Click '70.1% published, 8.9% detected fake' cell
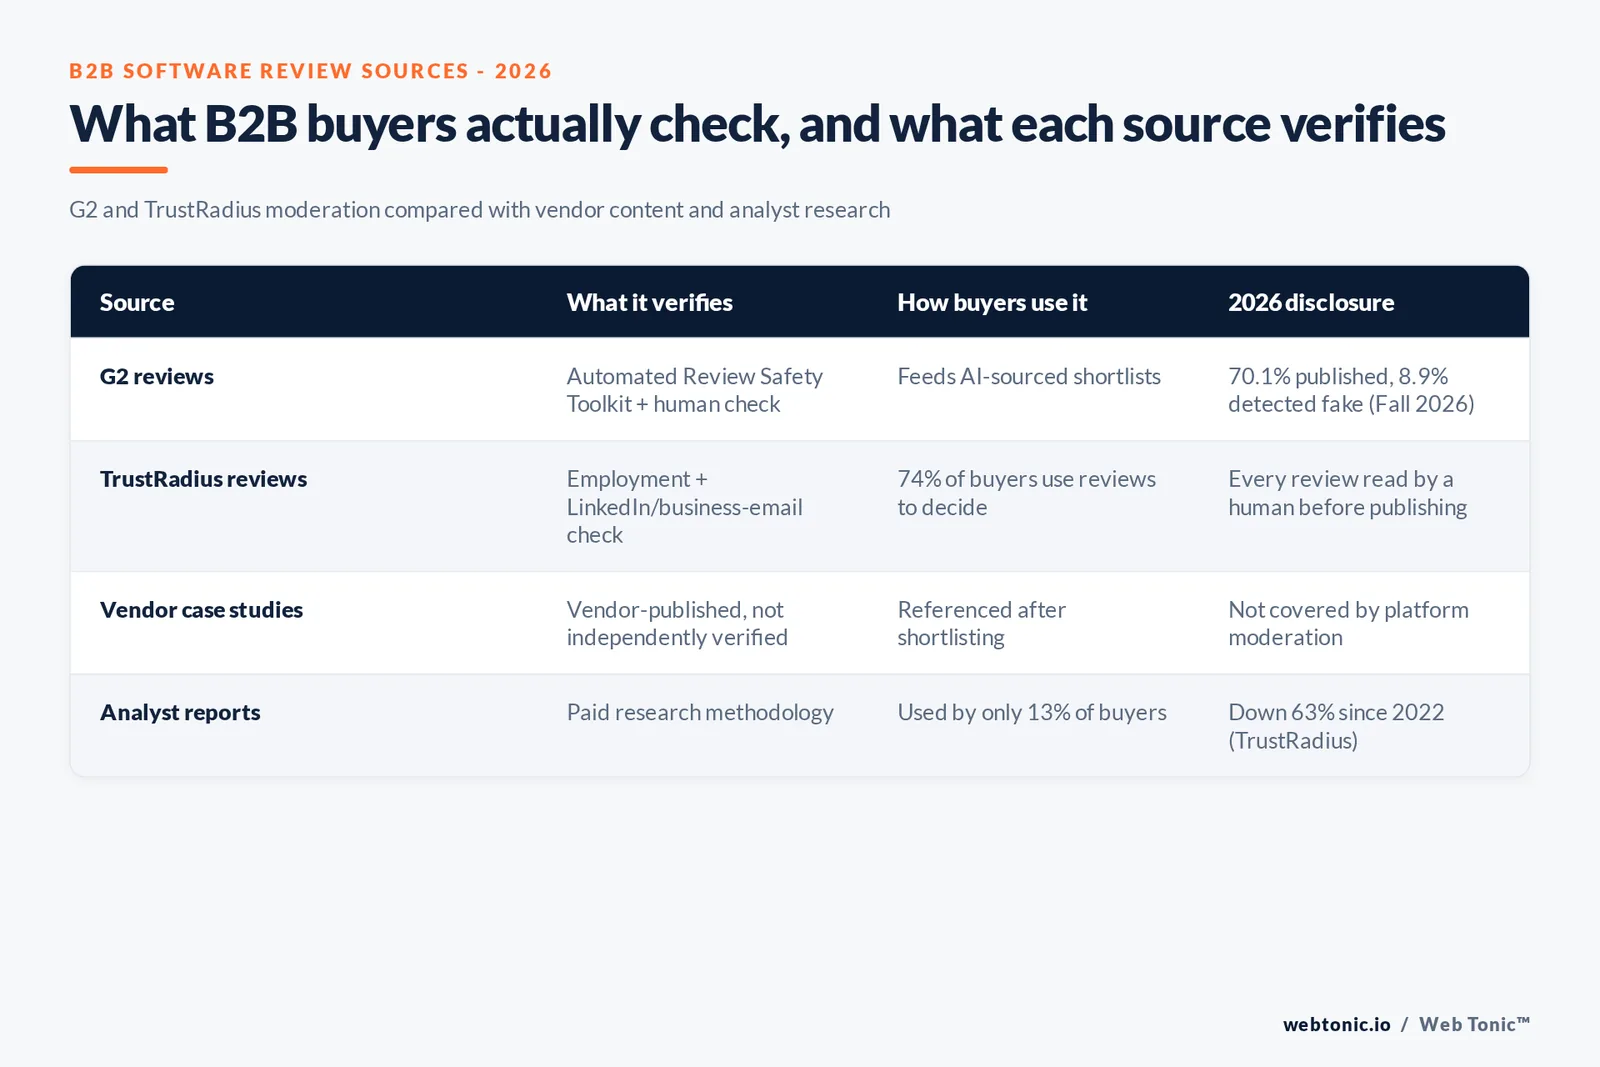Image resolution: width=1600 pixels, height=1067 pixels. coord(1351,390)
